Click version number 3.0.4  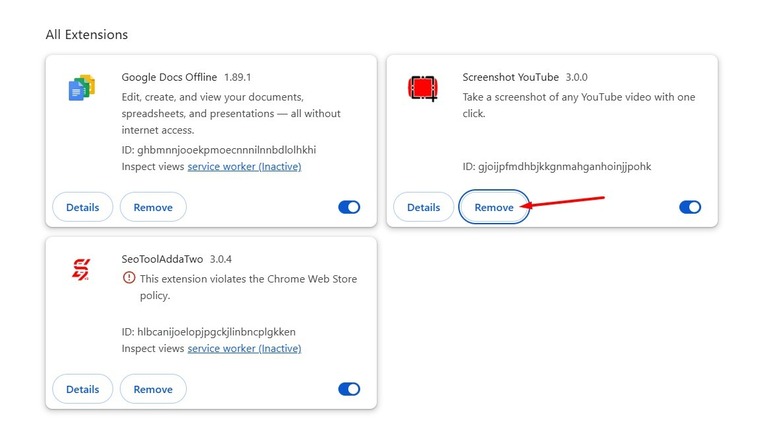220,259
